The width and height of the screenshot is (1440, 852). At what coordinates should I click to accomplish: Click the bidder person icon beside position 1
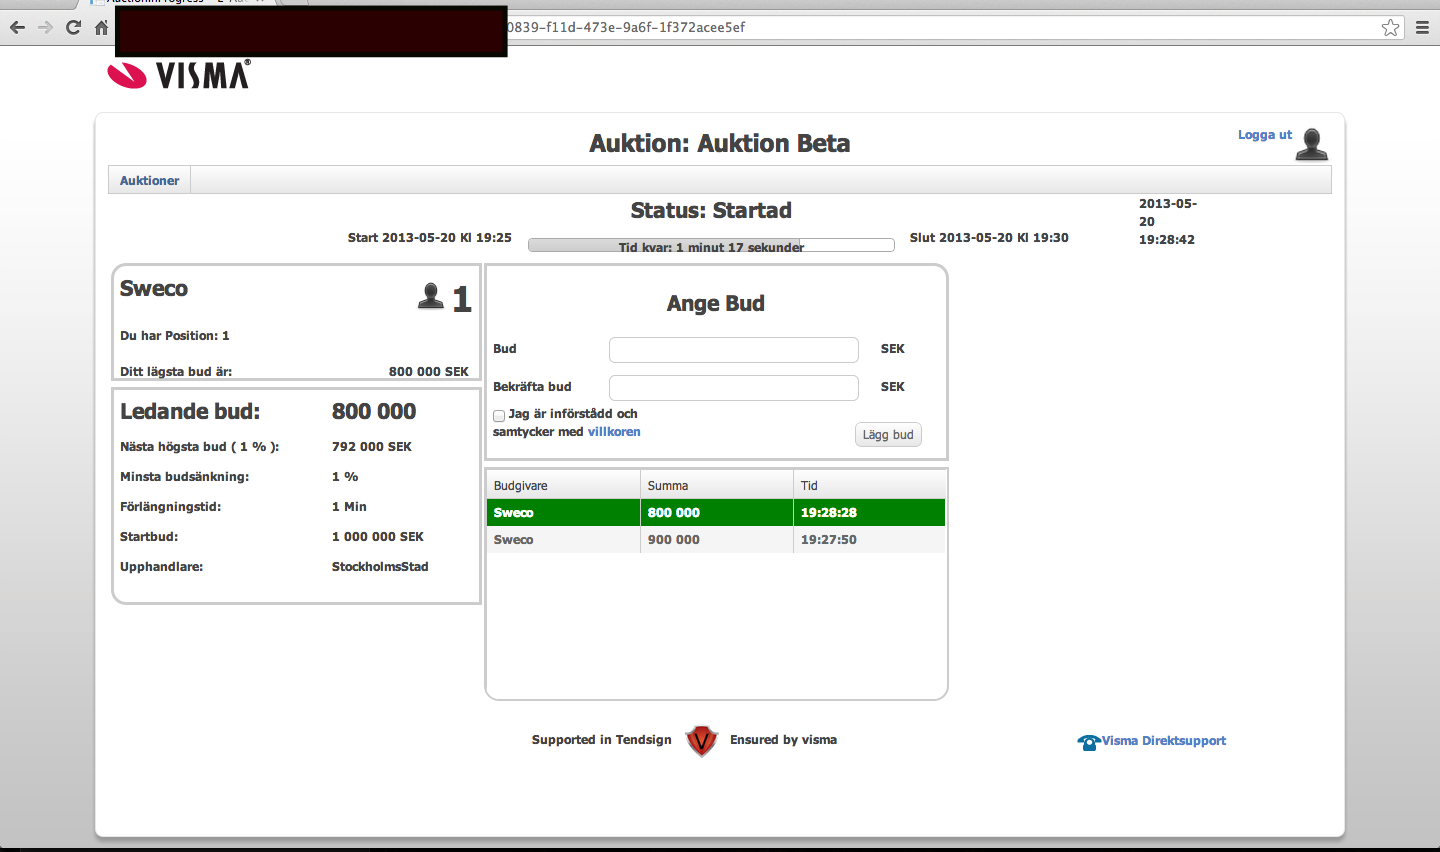[430, 296]
